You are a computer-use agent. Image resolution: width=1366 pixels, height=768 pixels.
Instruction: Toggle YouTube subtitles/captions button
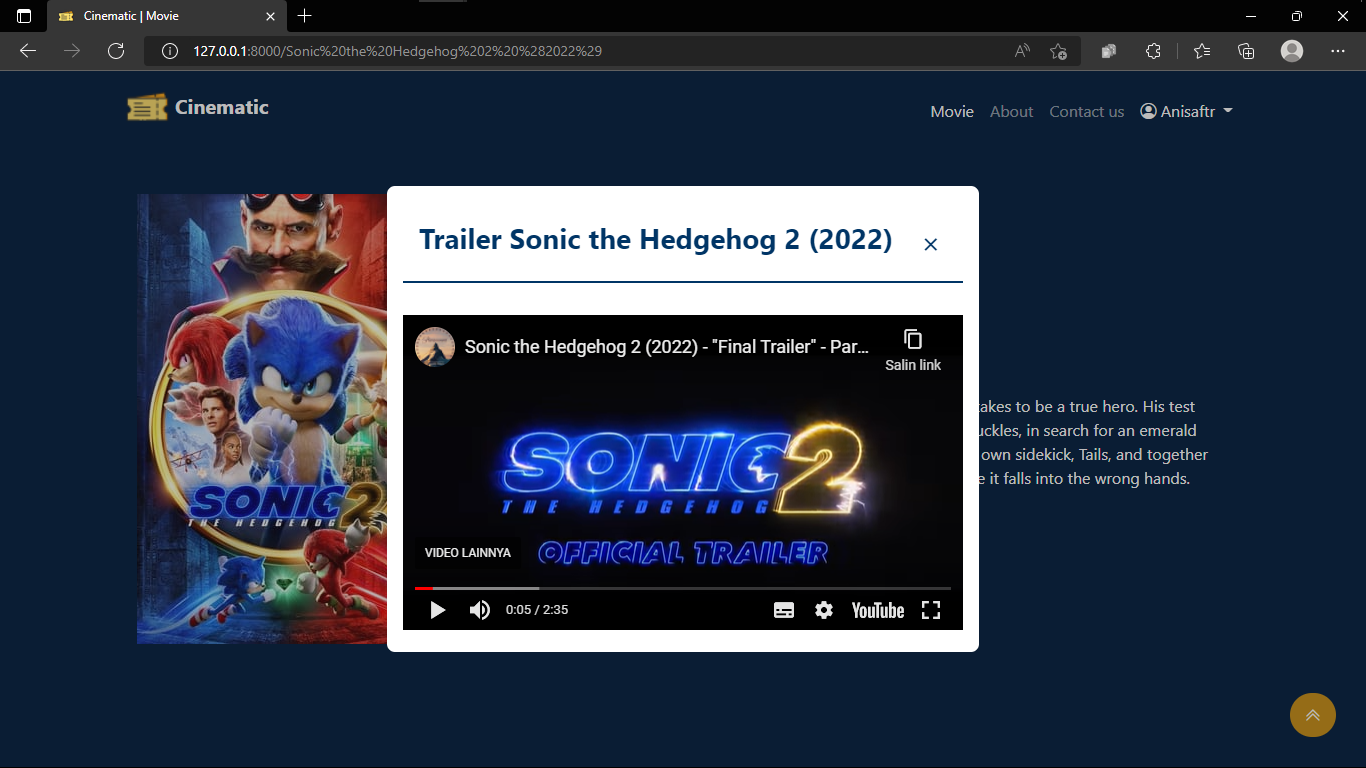pyautogui.click(x=784, y=610)
